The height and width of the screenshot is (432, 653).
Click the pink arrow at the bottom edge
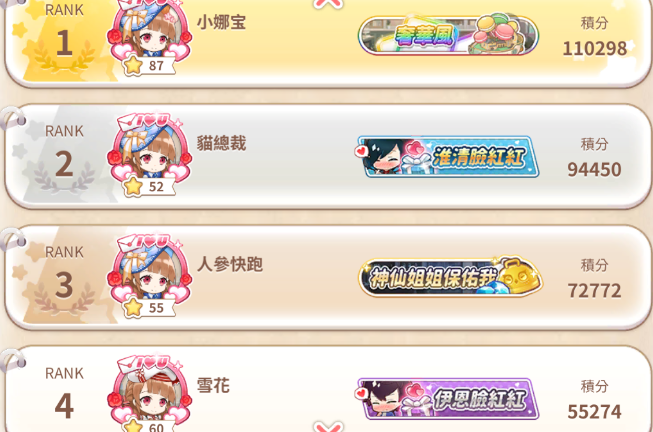pos(328,427)
